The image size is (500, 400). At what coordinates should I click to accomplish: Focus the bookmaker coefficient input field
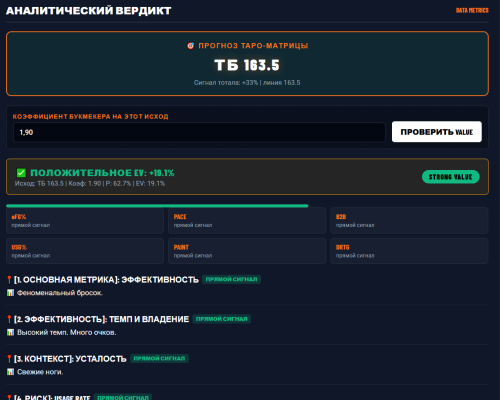(x=199, y=132)
